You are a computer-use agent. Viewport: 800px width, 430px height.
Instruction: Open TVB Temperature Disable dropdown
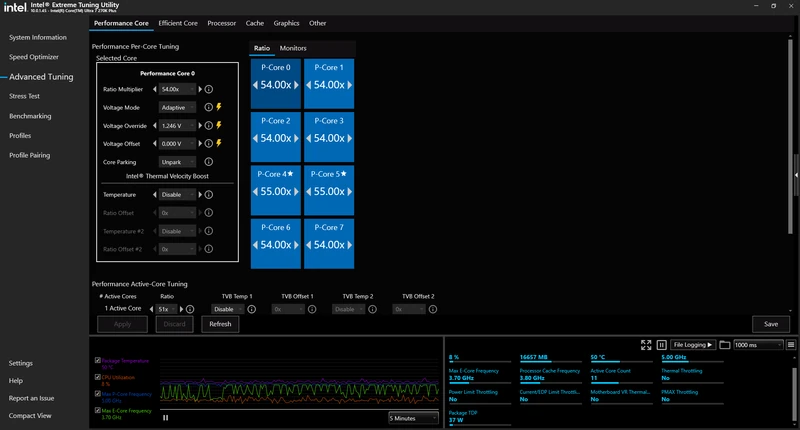177,195
